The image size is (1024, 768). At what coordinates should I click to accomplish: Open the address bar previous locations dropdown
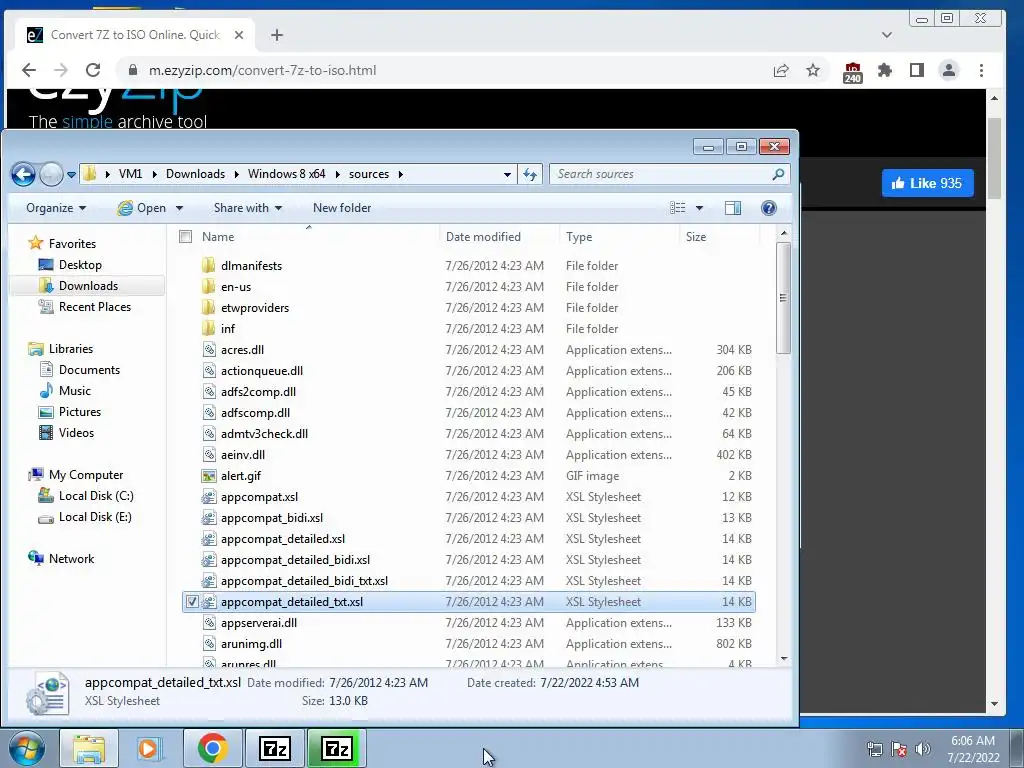pos(507,175)
